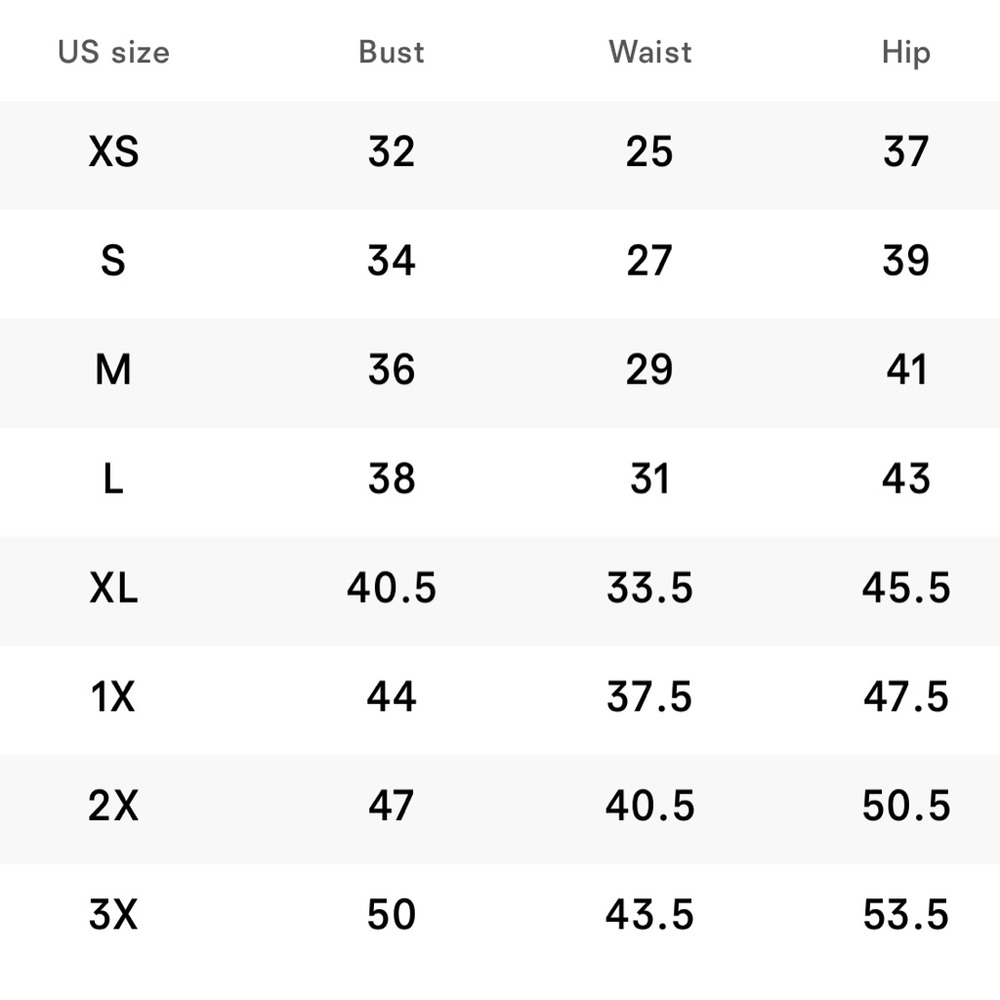Click the XS bust value 32
Image resolution: width=1000 pixels, height=1000 pixels.
tap(392, 152)
